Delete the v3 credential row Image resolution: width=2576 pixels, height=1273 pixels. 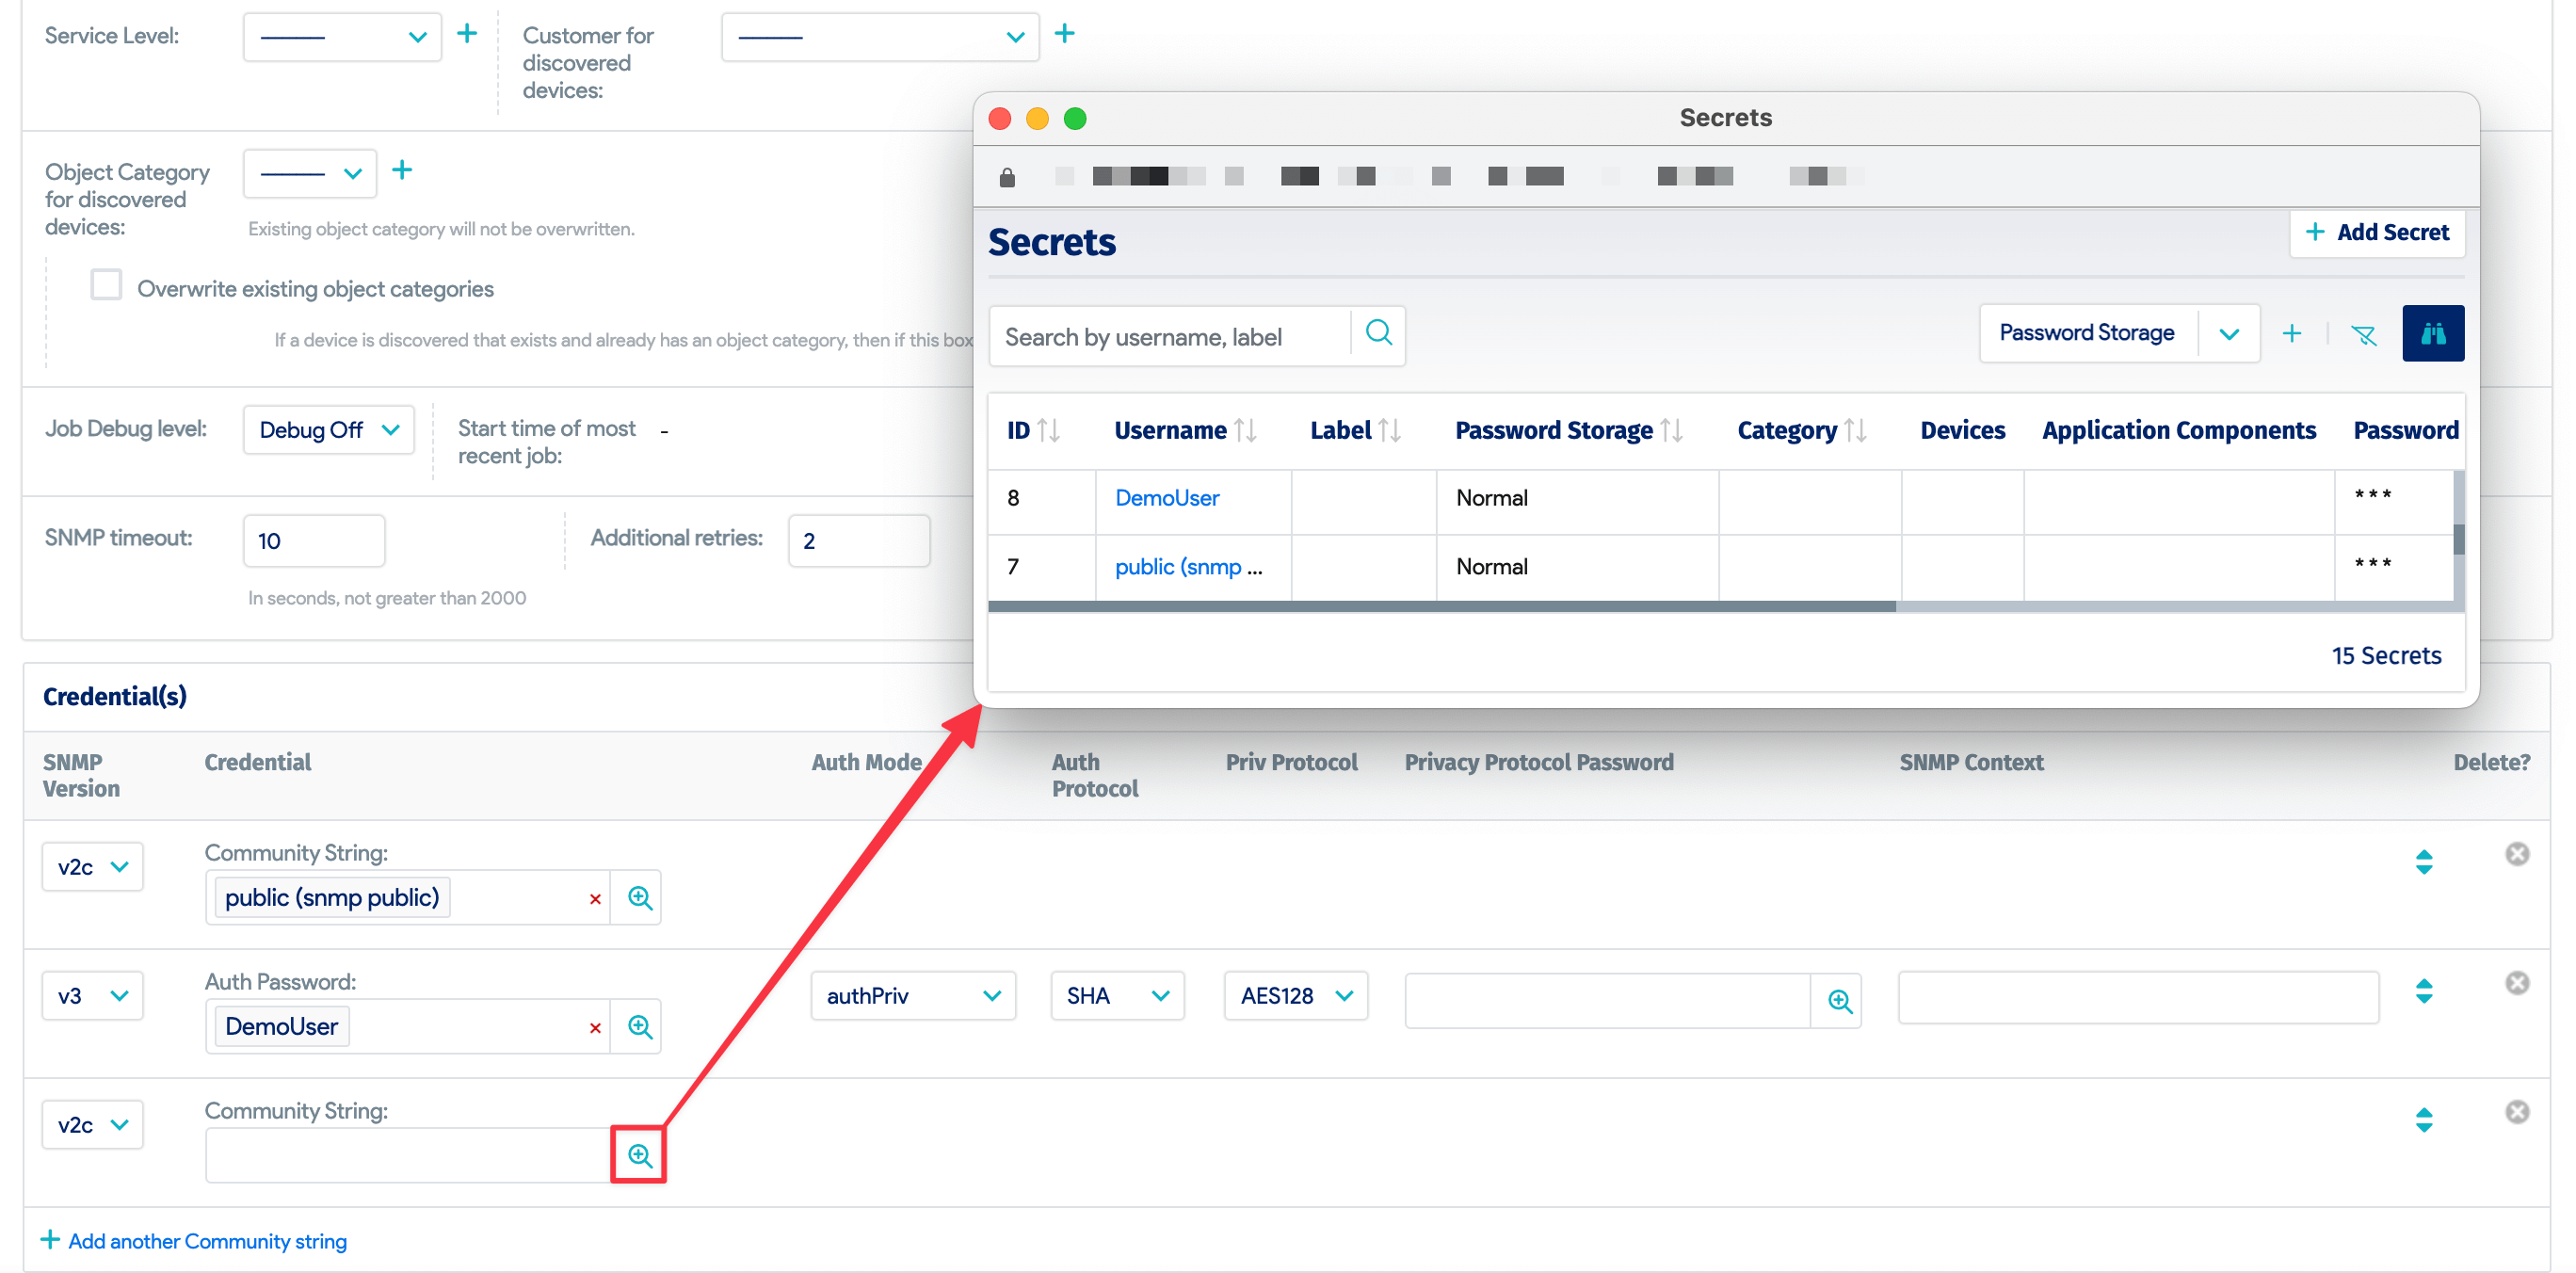coord(2516,983)
